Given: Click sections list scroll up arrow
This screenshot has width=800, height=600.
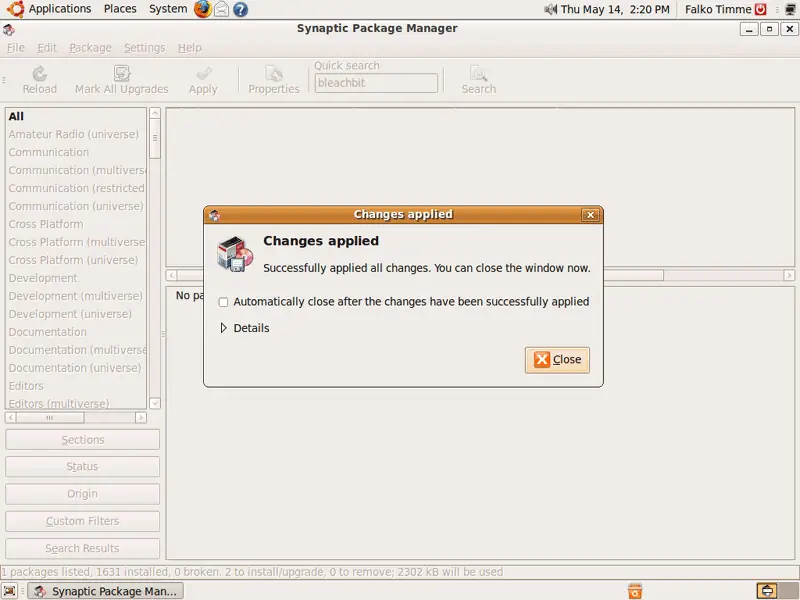Looking at the screenshot, I should [x=155, y=113].
